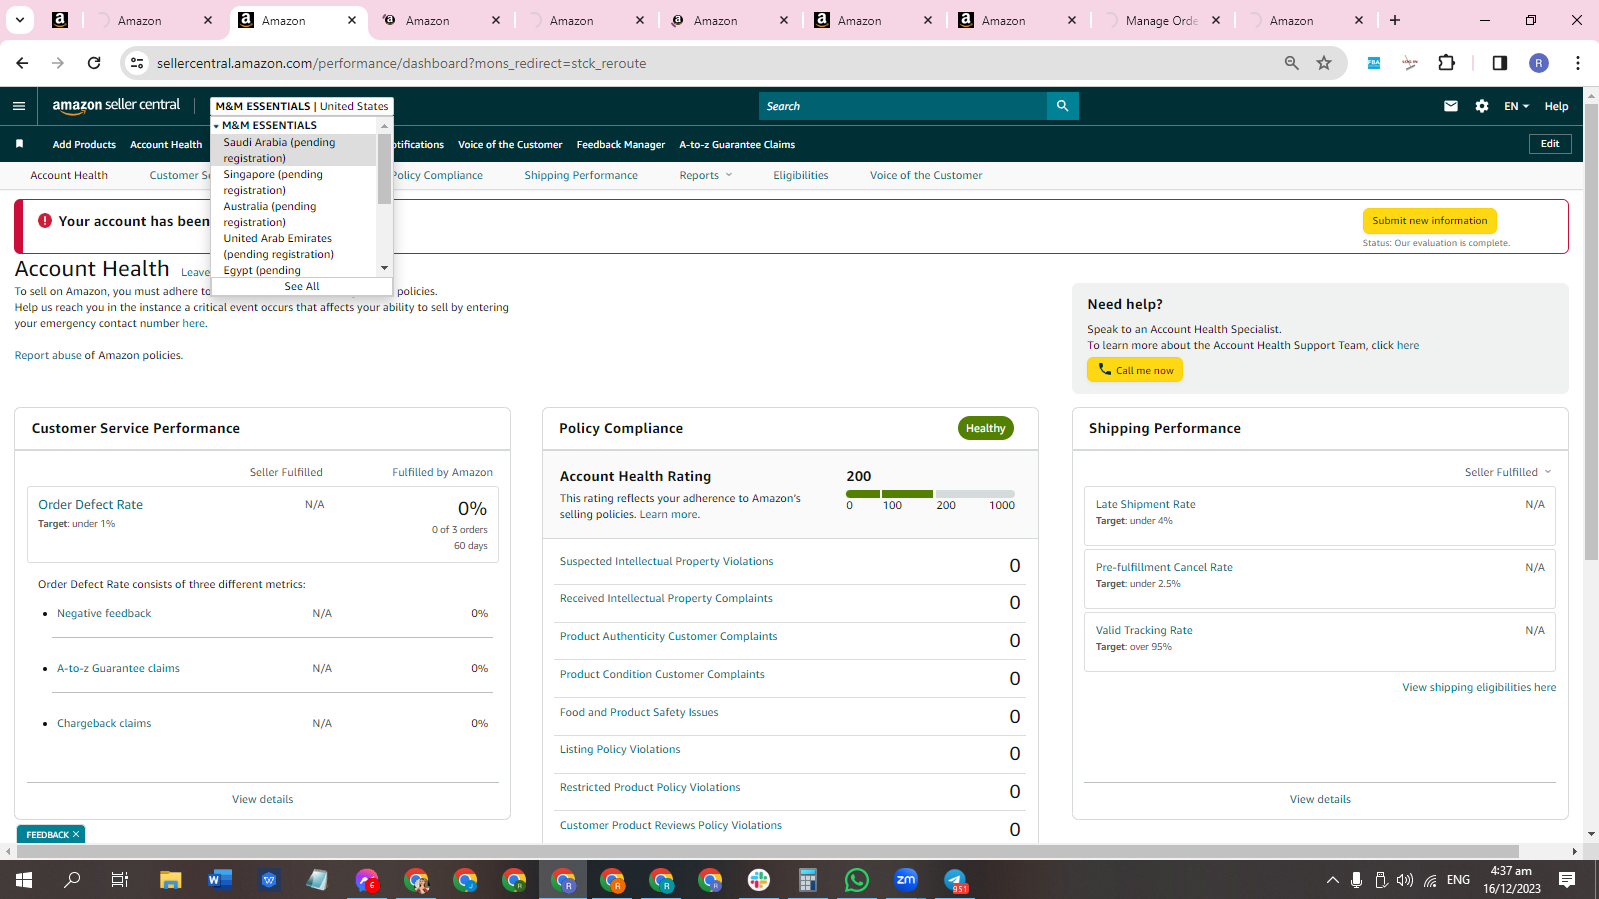Open the Chrome tab search chevron

coord(20,20)
